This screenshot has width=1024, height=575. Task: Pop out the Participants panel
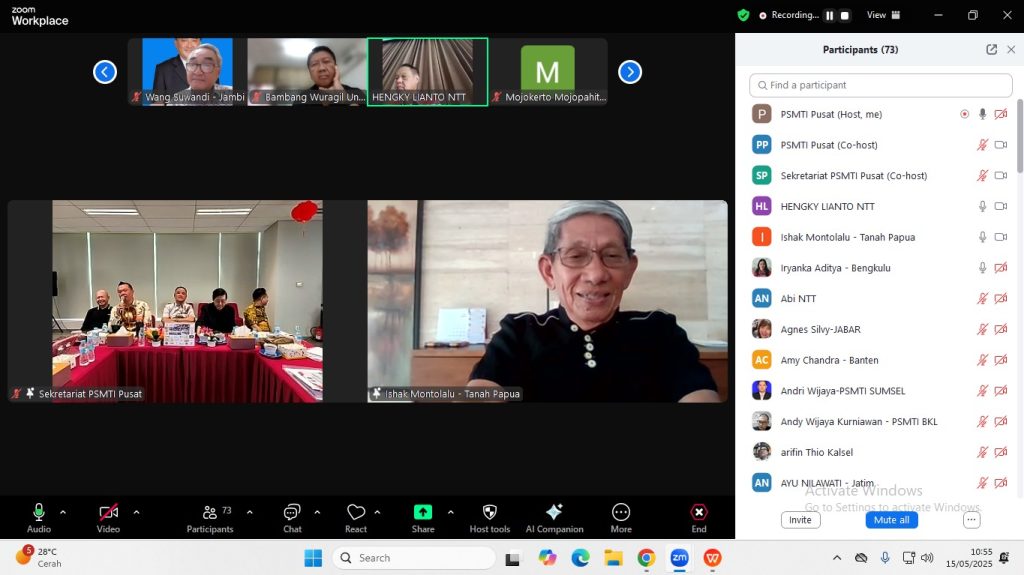(x=991, y=50)
